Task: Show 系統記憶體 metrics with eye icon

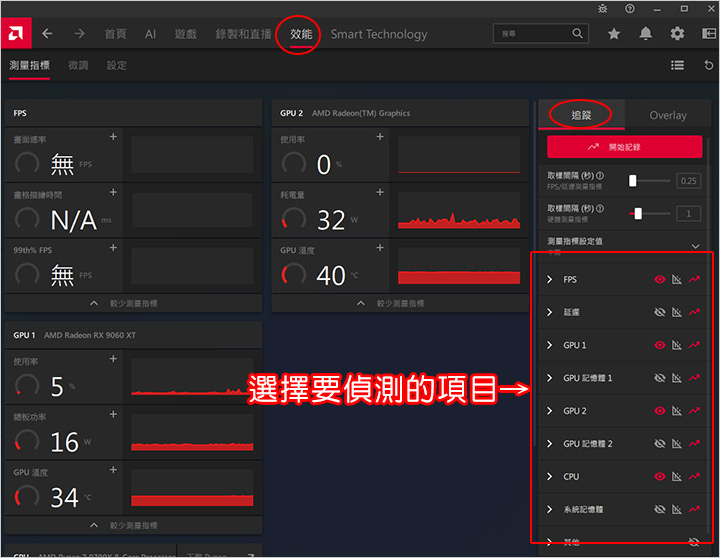Action: click(x=660, y=509)
